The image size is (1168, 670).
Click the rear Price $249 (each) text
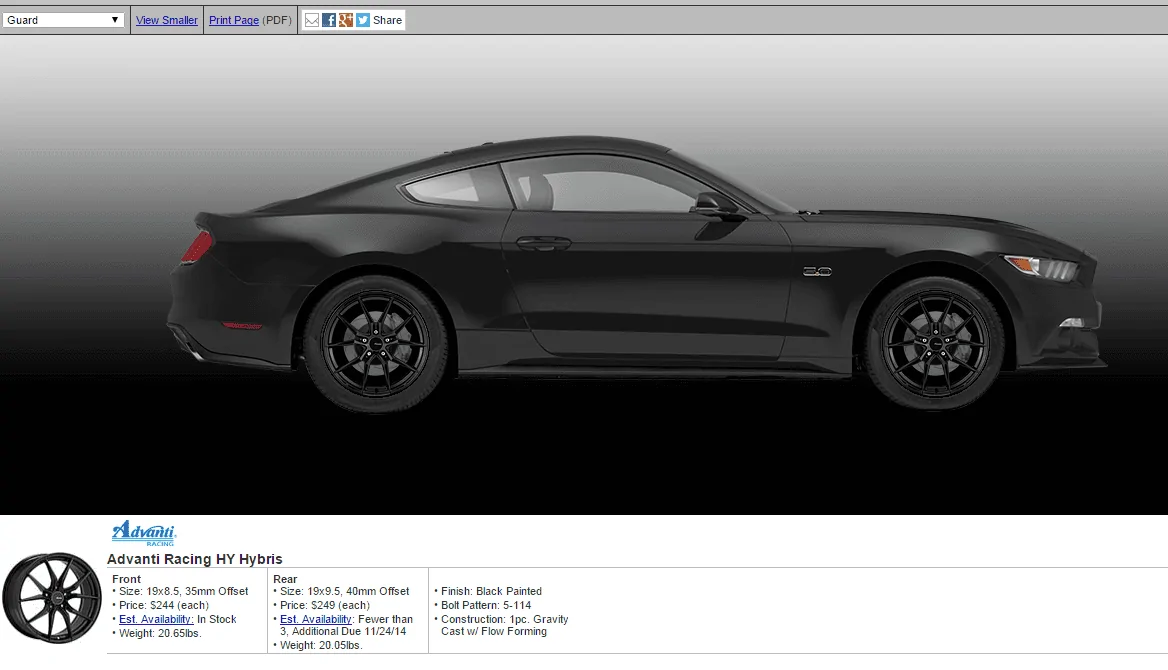click(325, 605)
